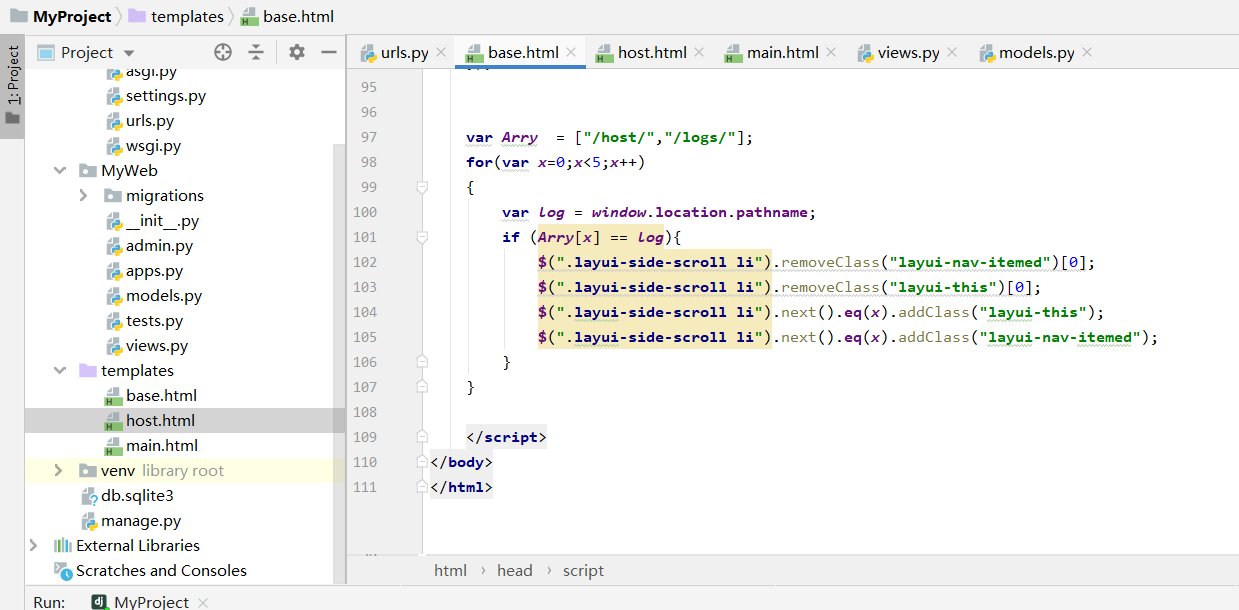Open Project panel settings gear

(296, 52)
